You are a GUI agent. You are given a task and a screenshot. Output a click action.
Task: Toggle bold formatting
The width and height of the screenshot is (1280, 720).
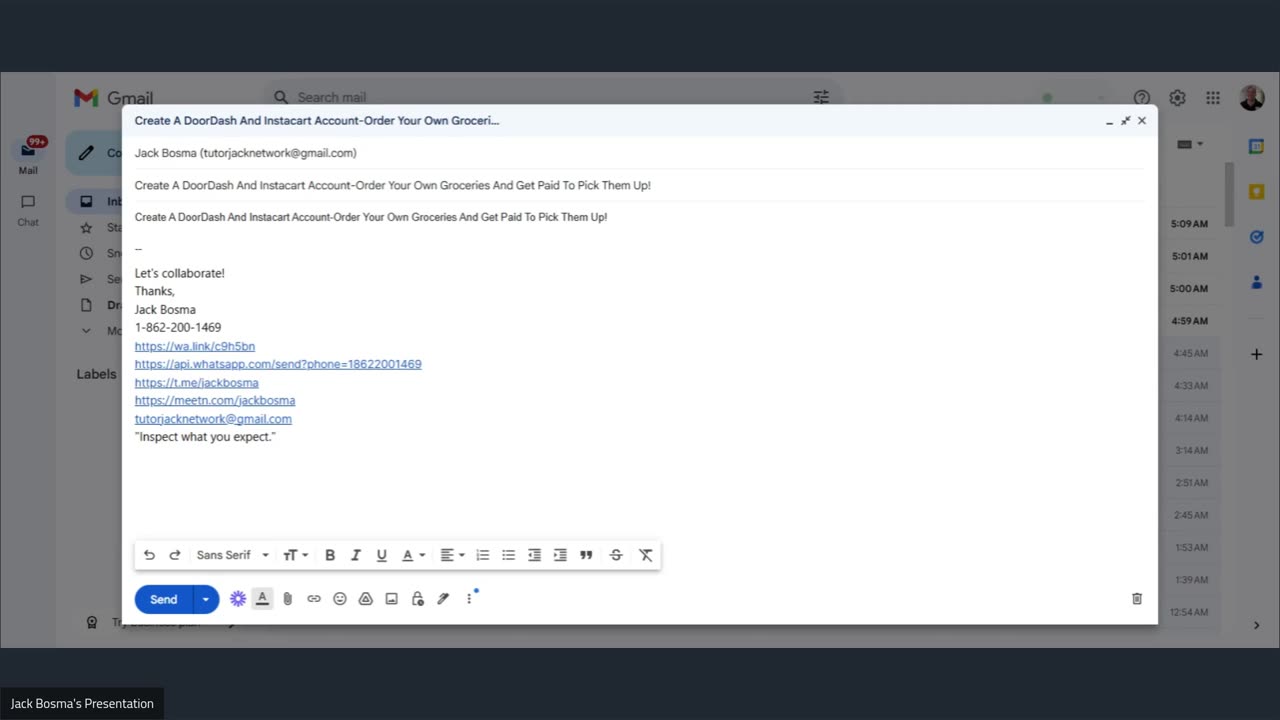[330, 555]
